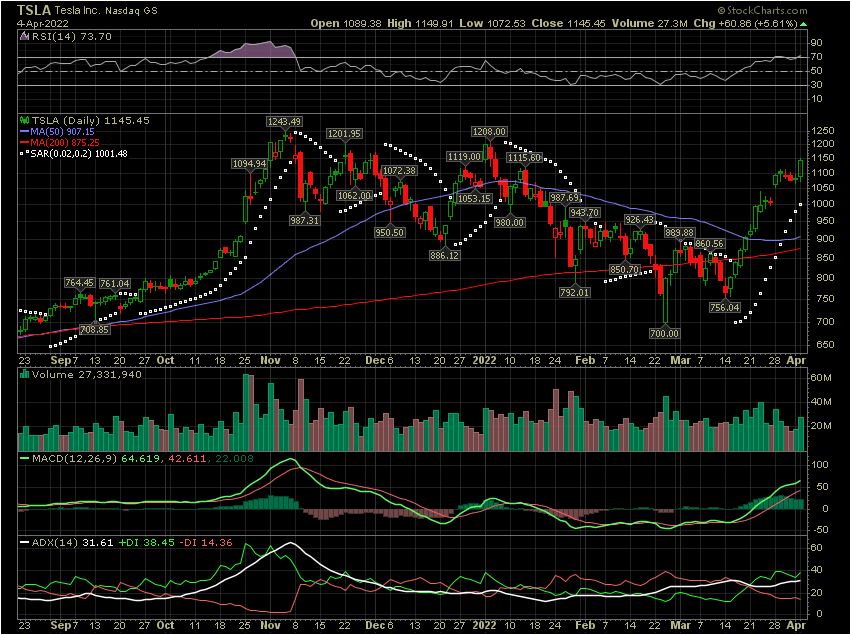Click the 'ADX(14) 31.61' label
This screenshot has height=635, width=850.
click(72, 542)
